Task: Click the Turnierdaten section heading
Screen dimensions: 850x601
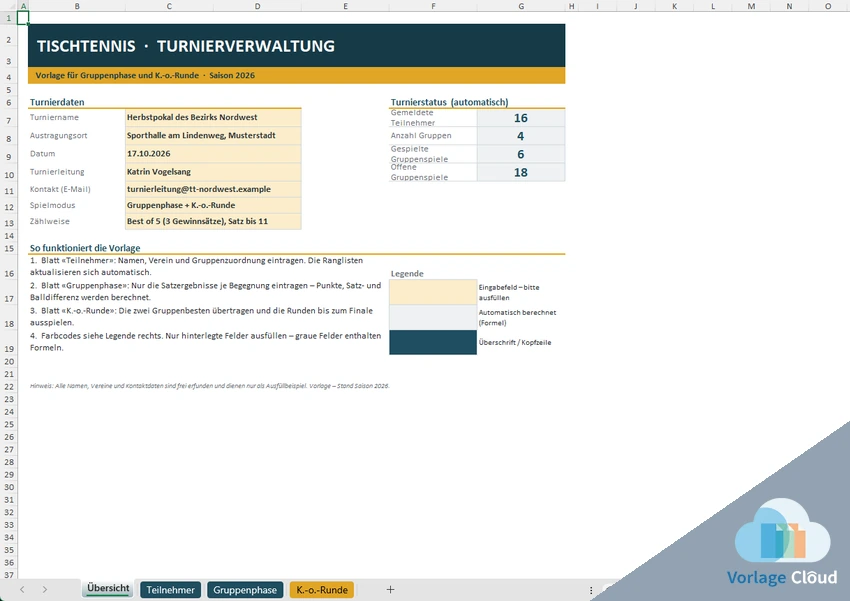Action: coord(57,102)
